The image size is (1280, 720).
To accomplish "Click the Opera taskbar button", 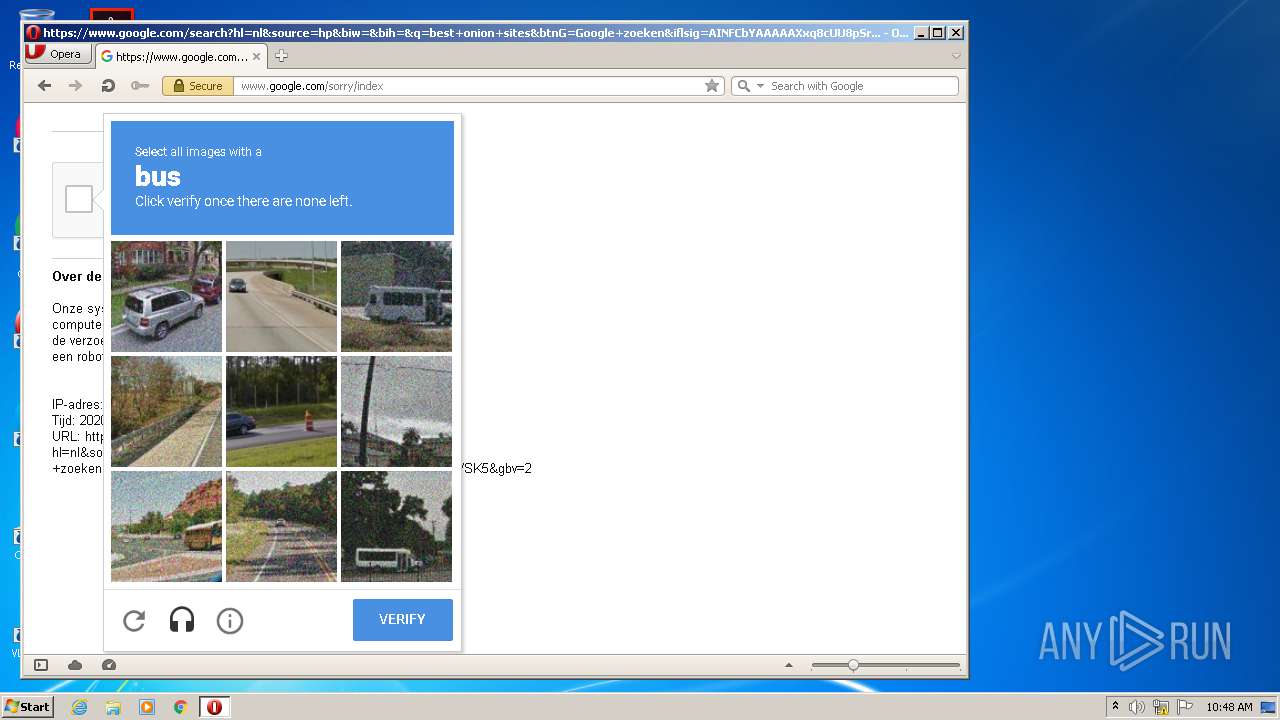I will pyautogui.click(x=214, y=707).
